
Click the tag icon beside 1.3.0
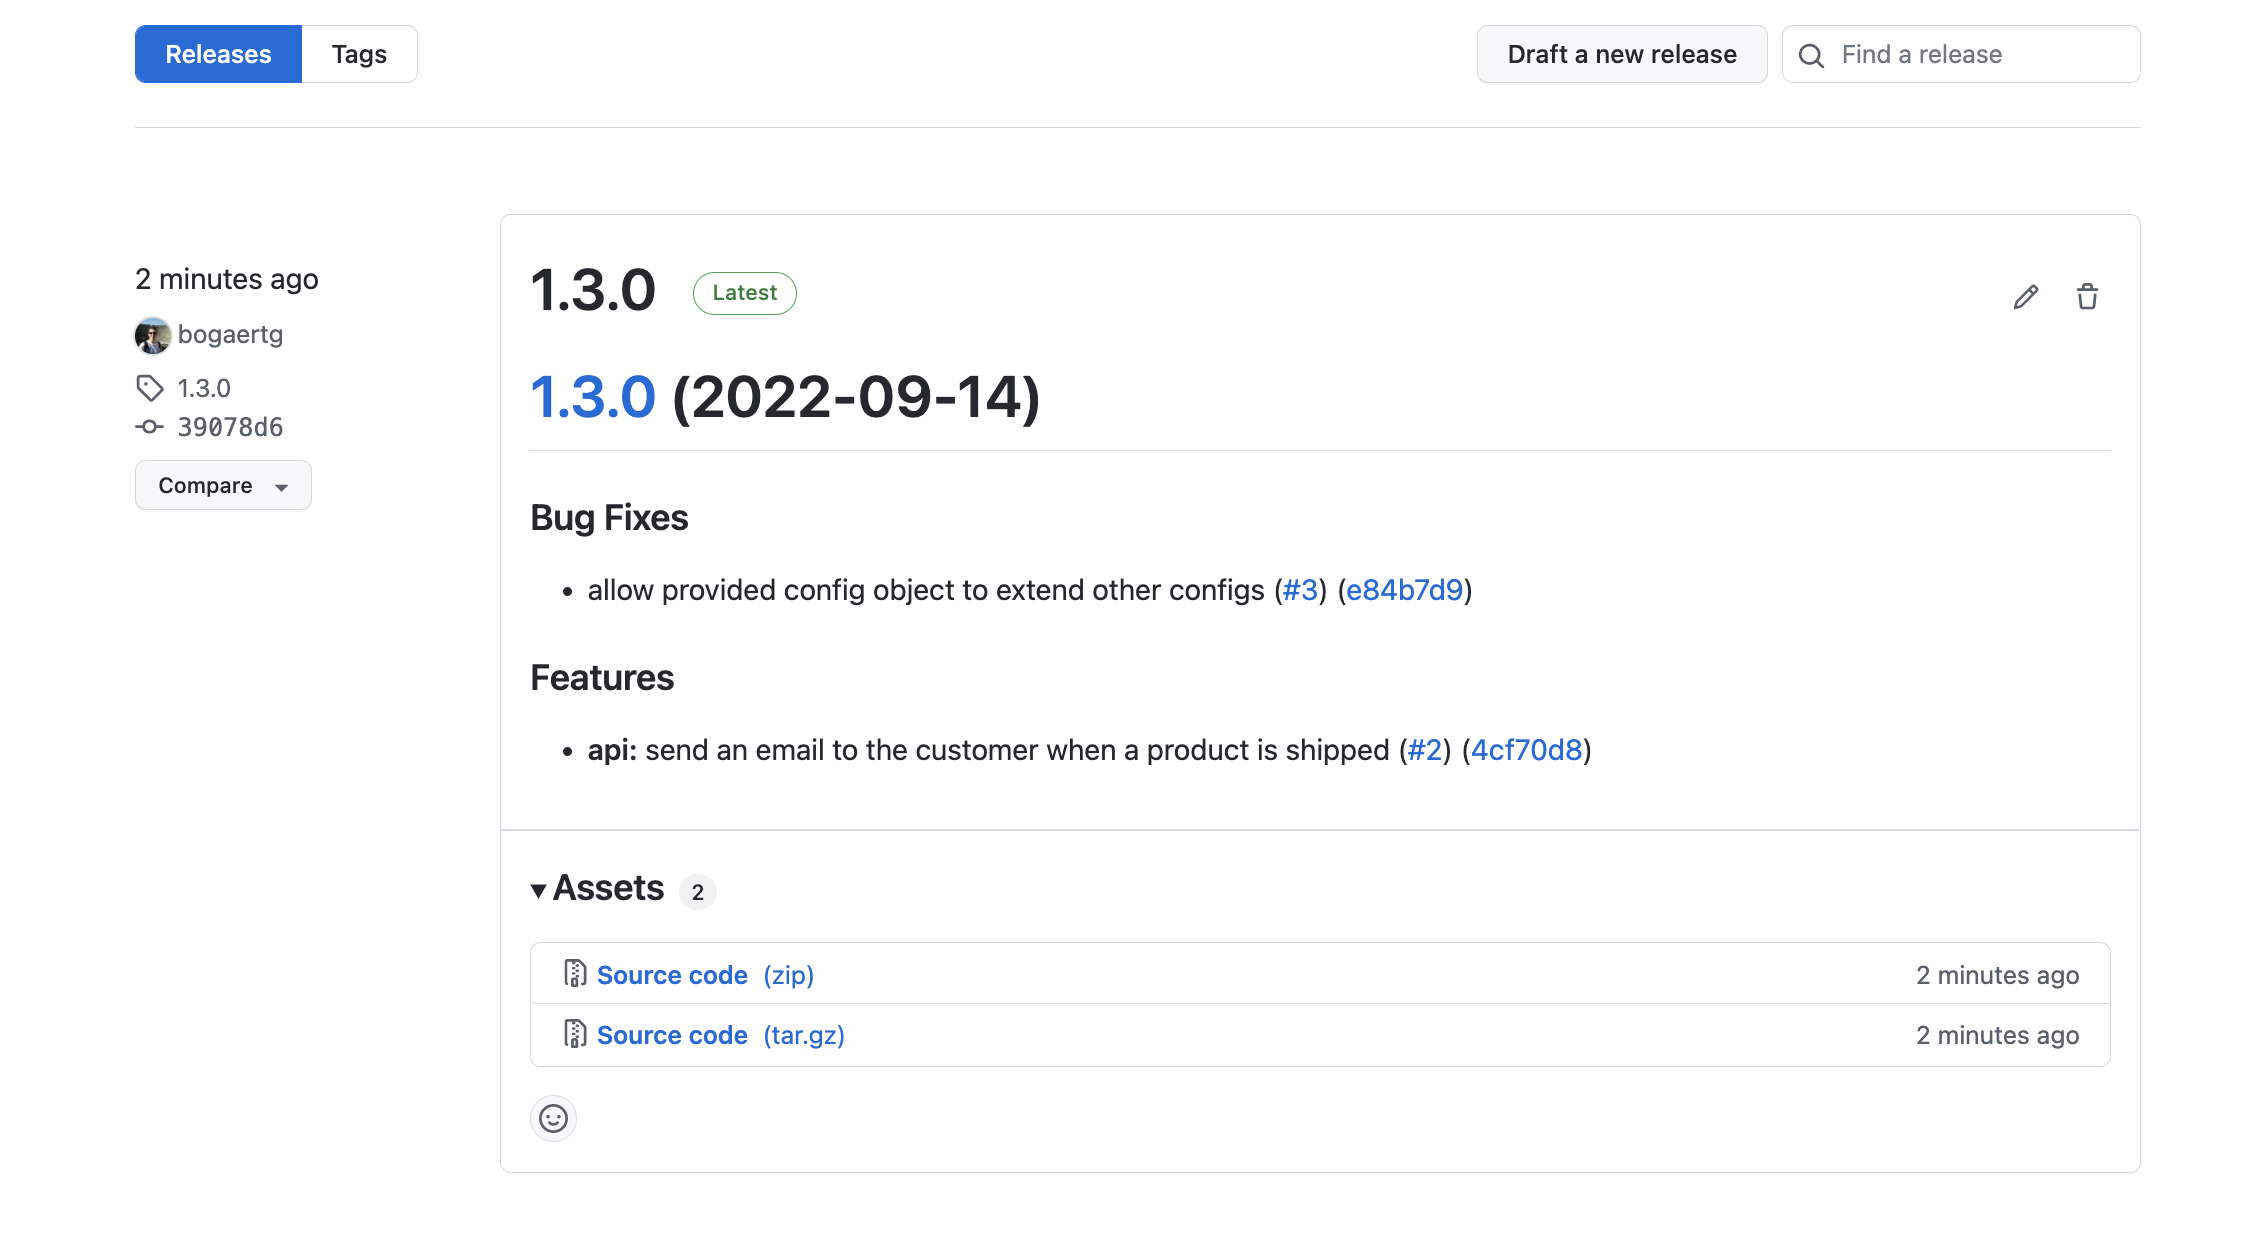[150, 388]
